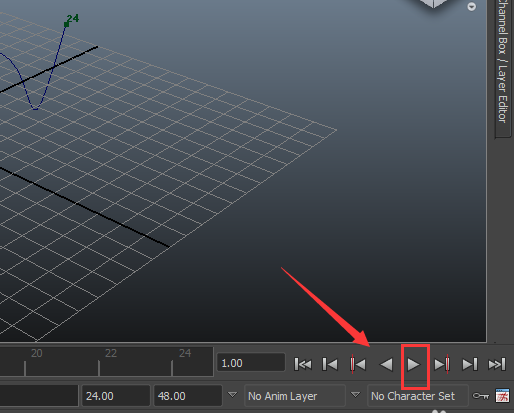
Task: Toggle the auto keyframe key icon
Action: click(x=481, y=396)
